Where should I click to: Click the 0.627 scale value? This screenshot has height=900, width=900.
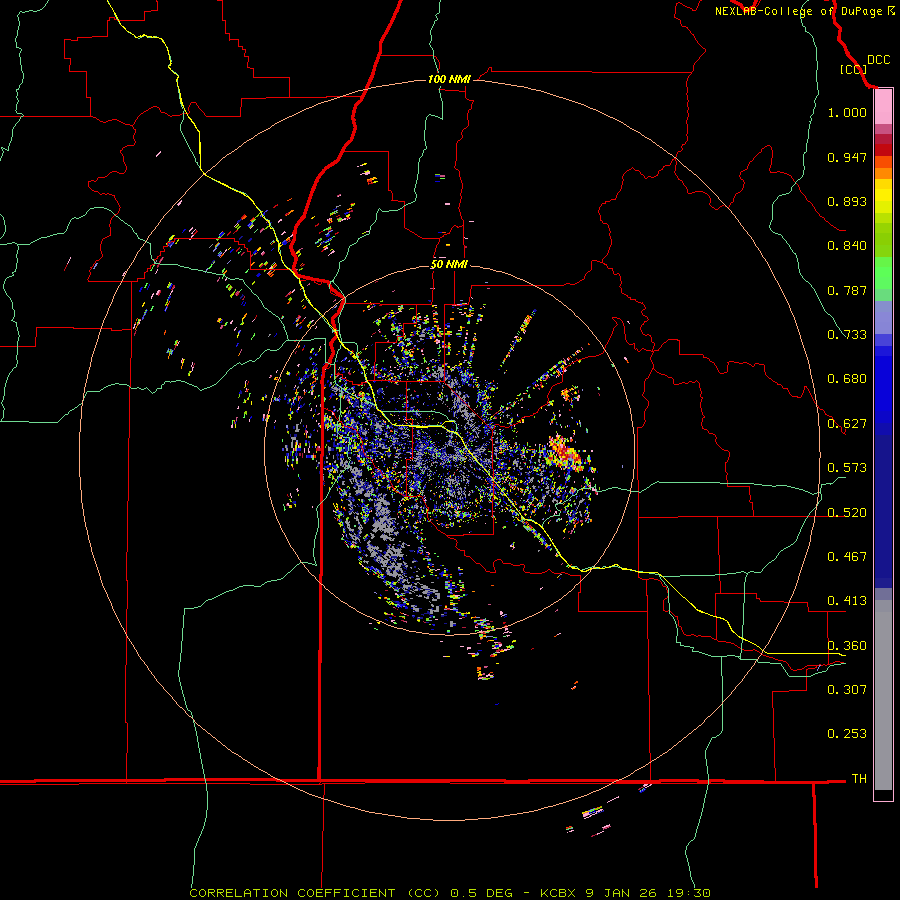[847, 424]
